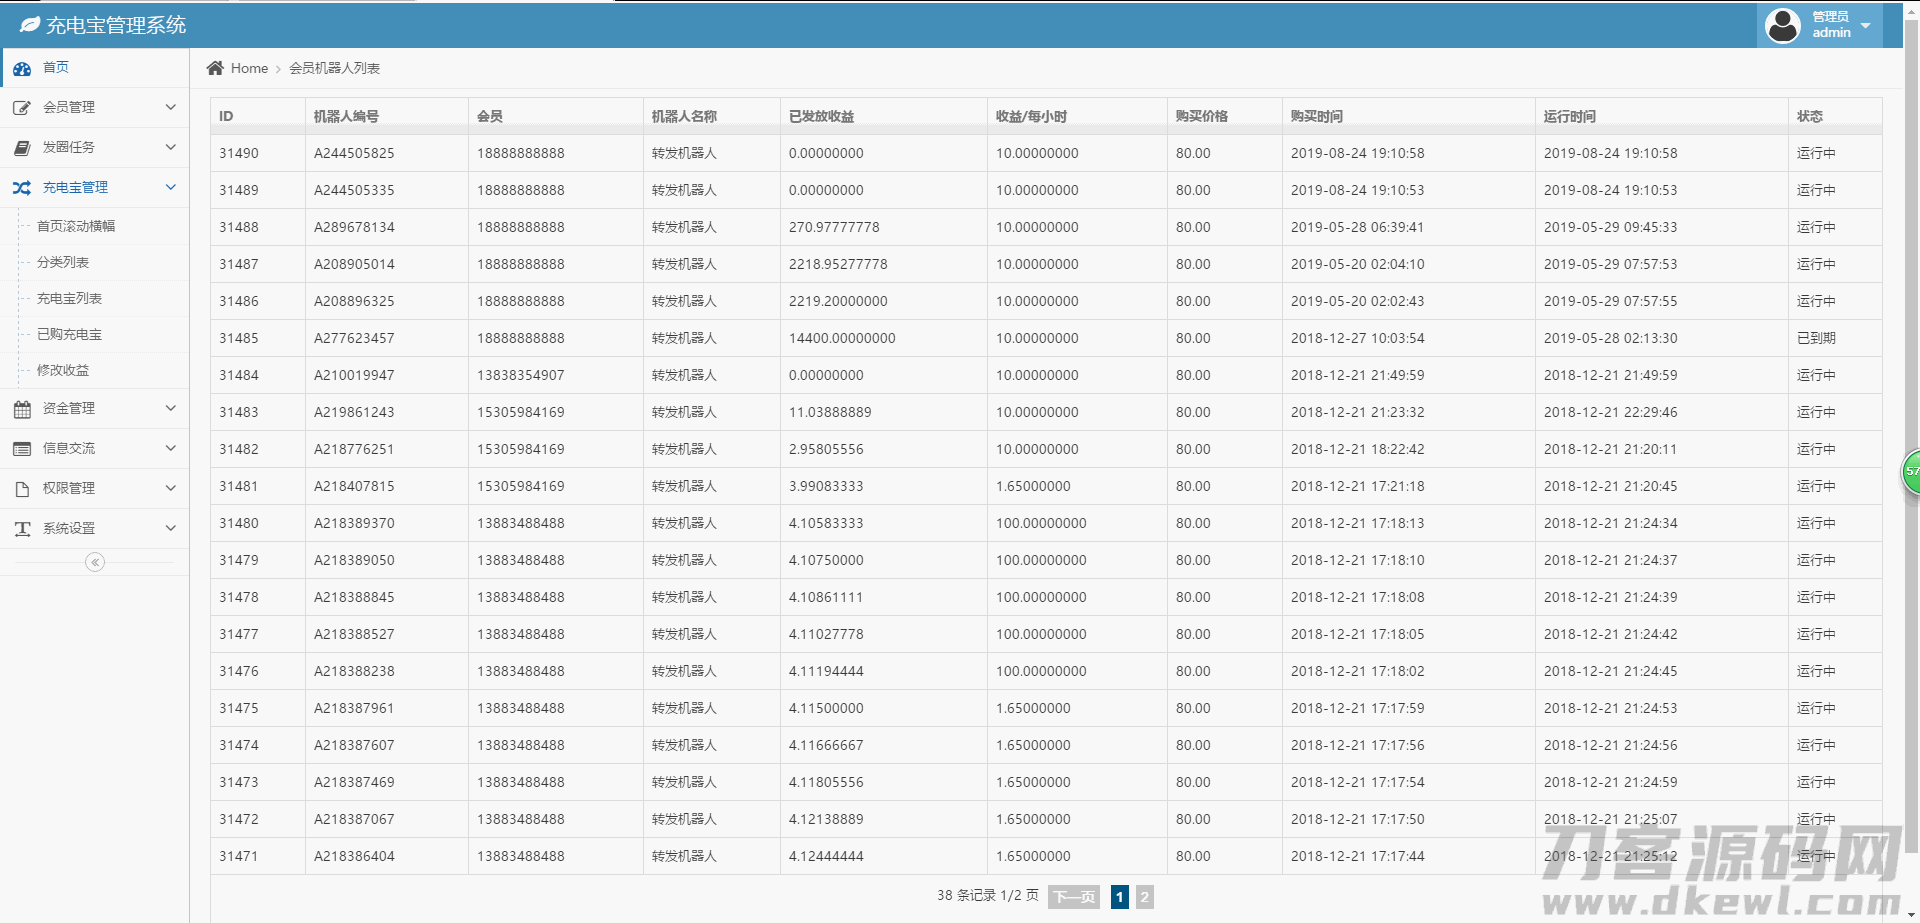Click the book icon for 发圈任务
The width and height of the screenshot is (1920, 923).
22,148
